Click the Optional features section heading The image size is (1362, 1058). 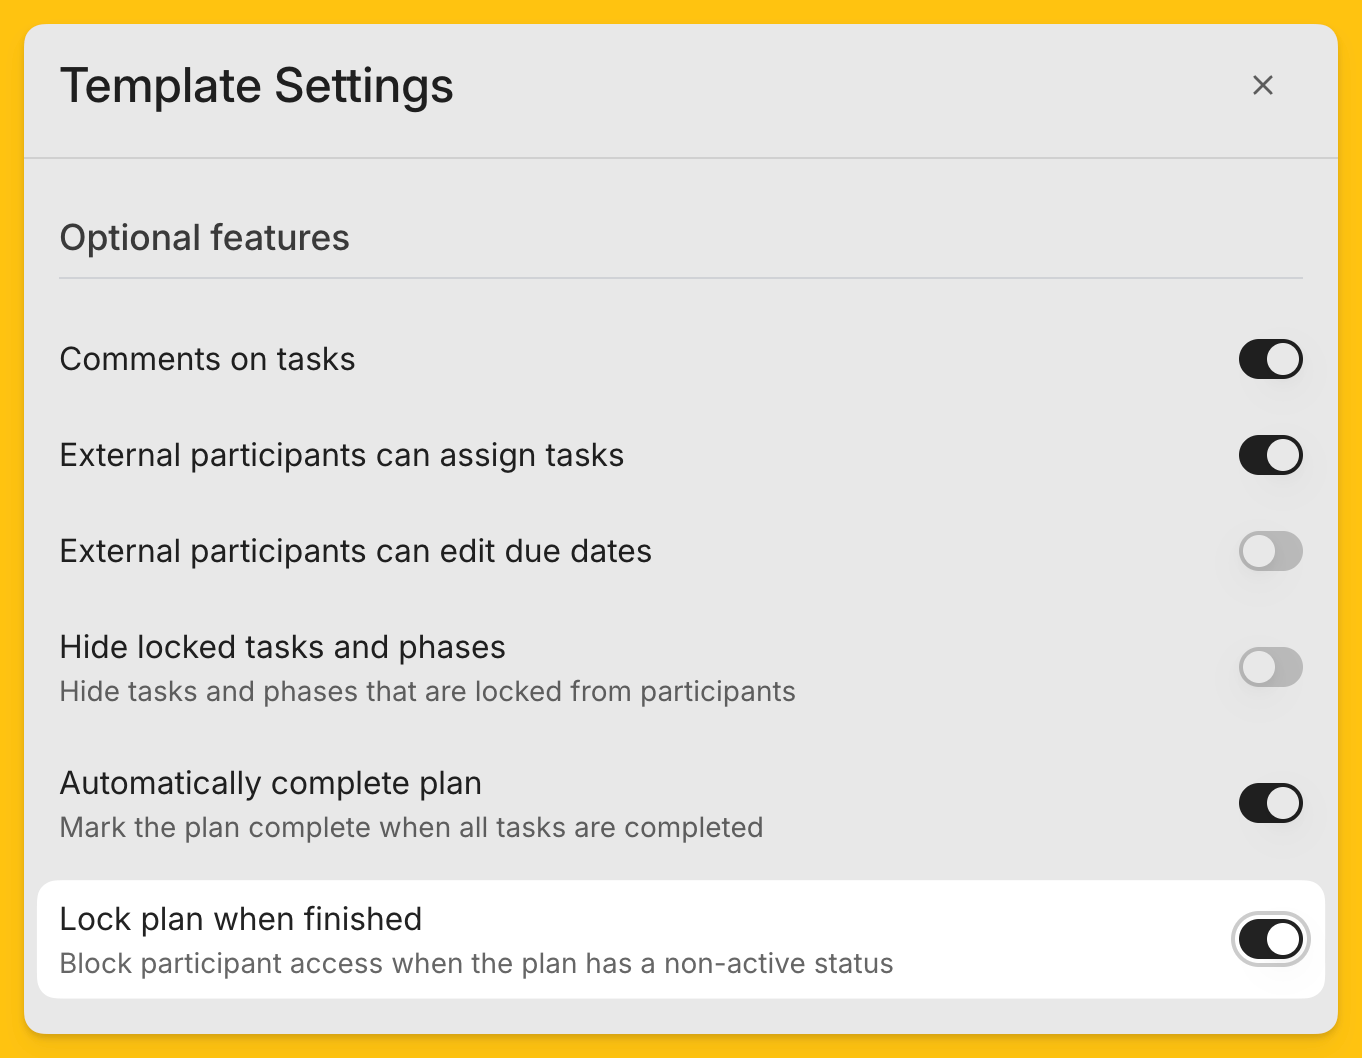(x=205, y=238)
